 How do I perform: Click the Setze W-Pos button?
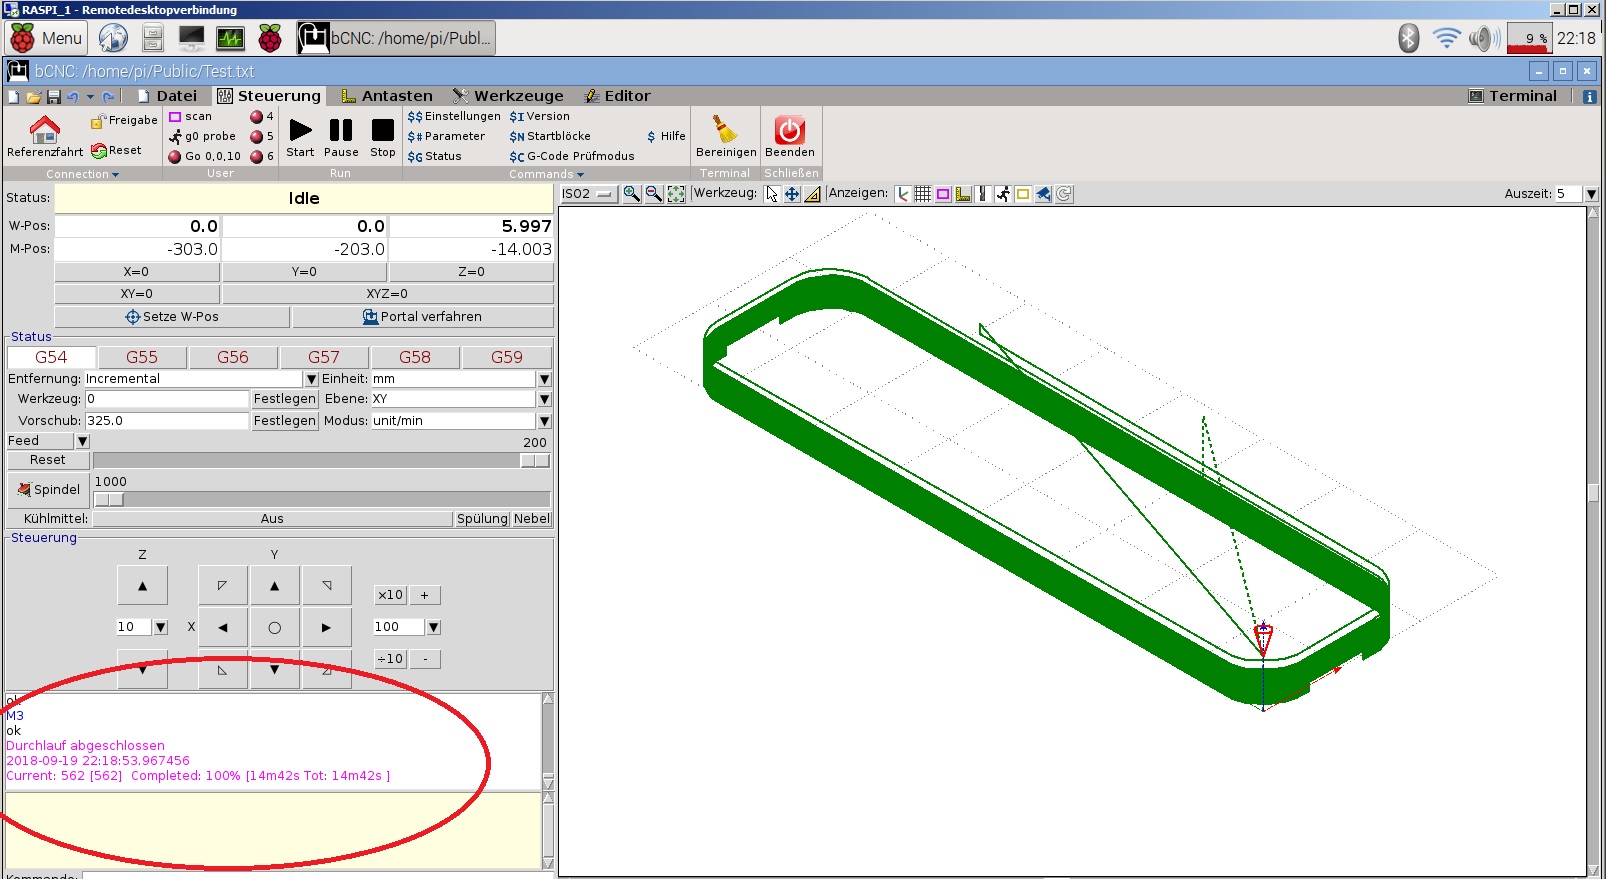(x=172, y=317)
